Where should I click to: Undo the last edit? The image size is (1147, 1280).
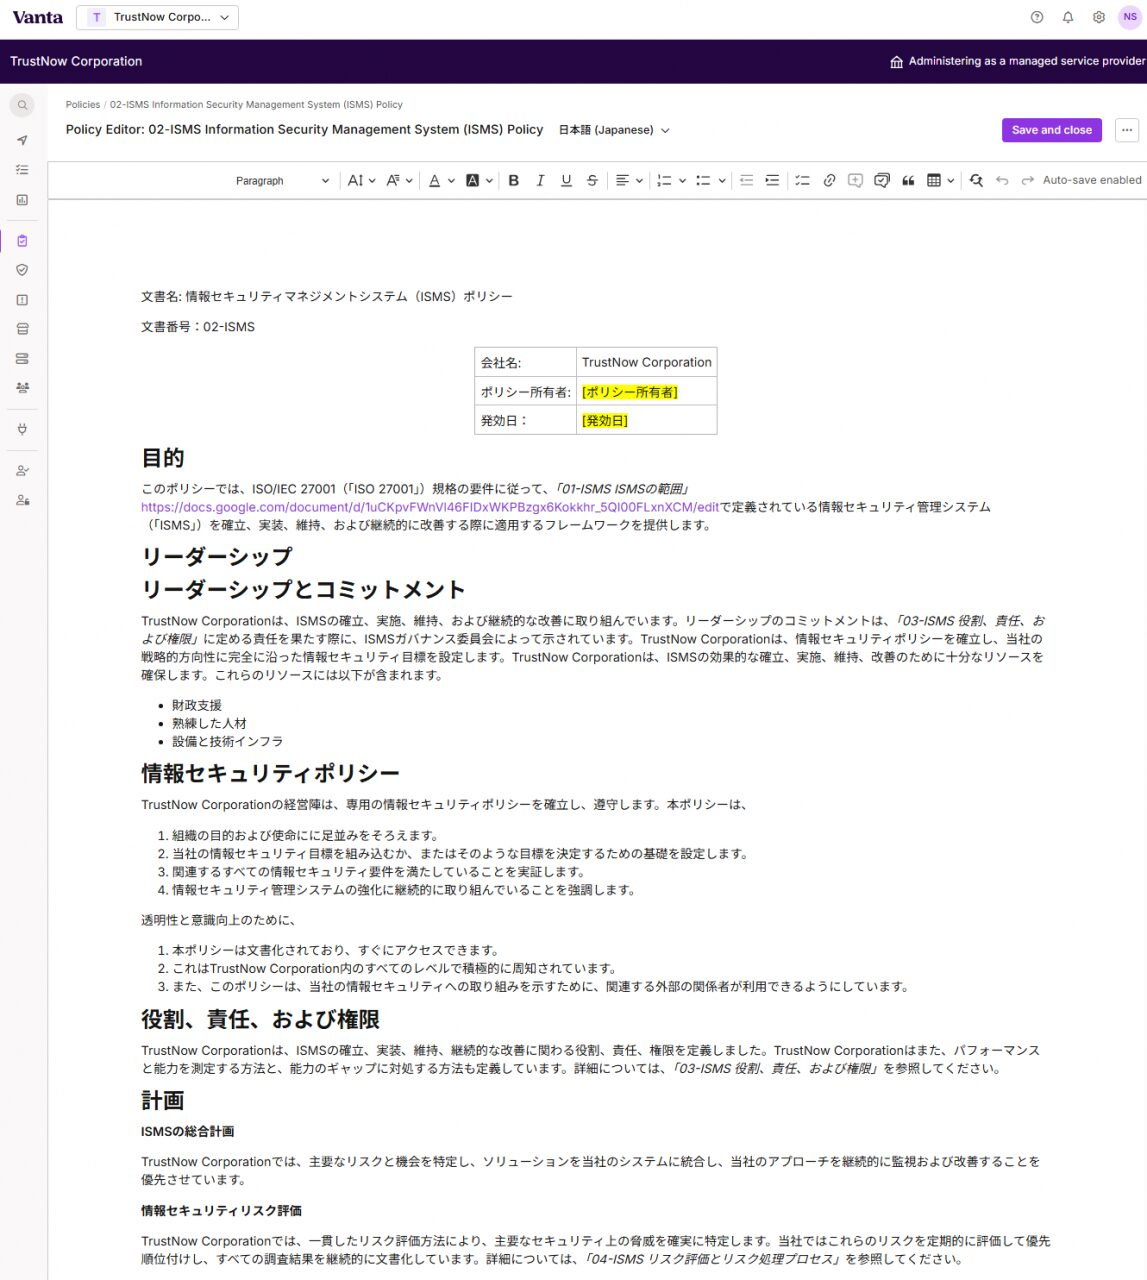tap(1002, 181)
